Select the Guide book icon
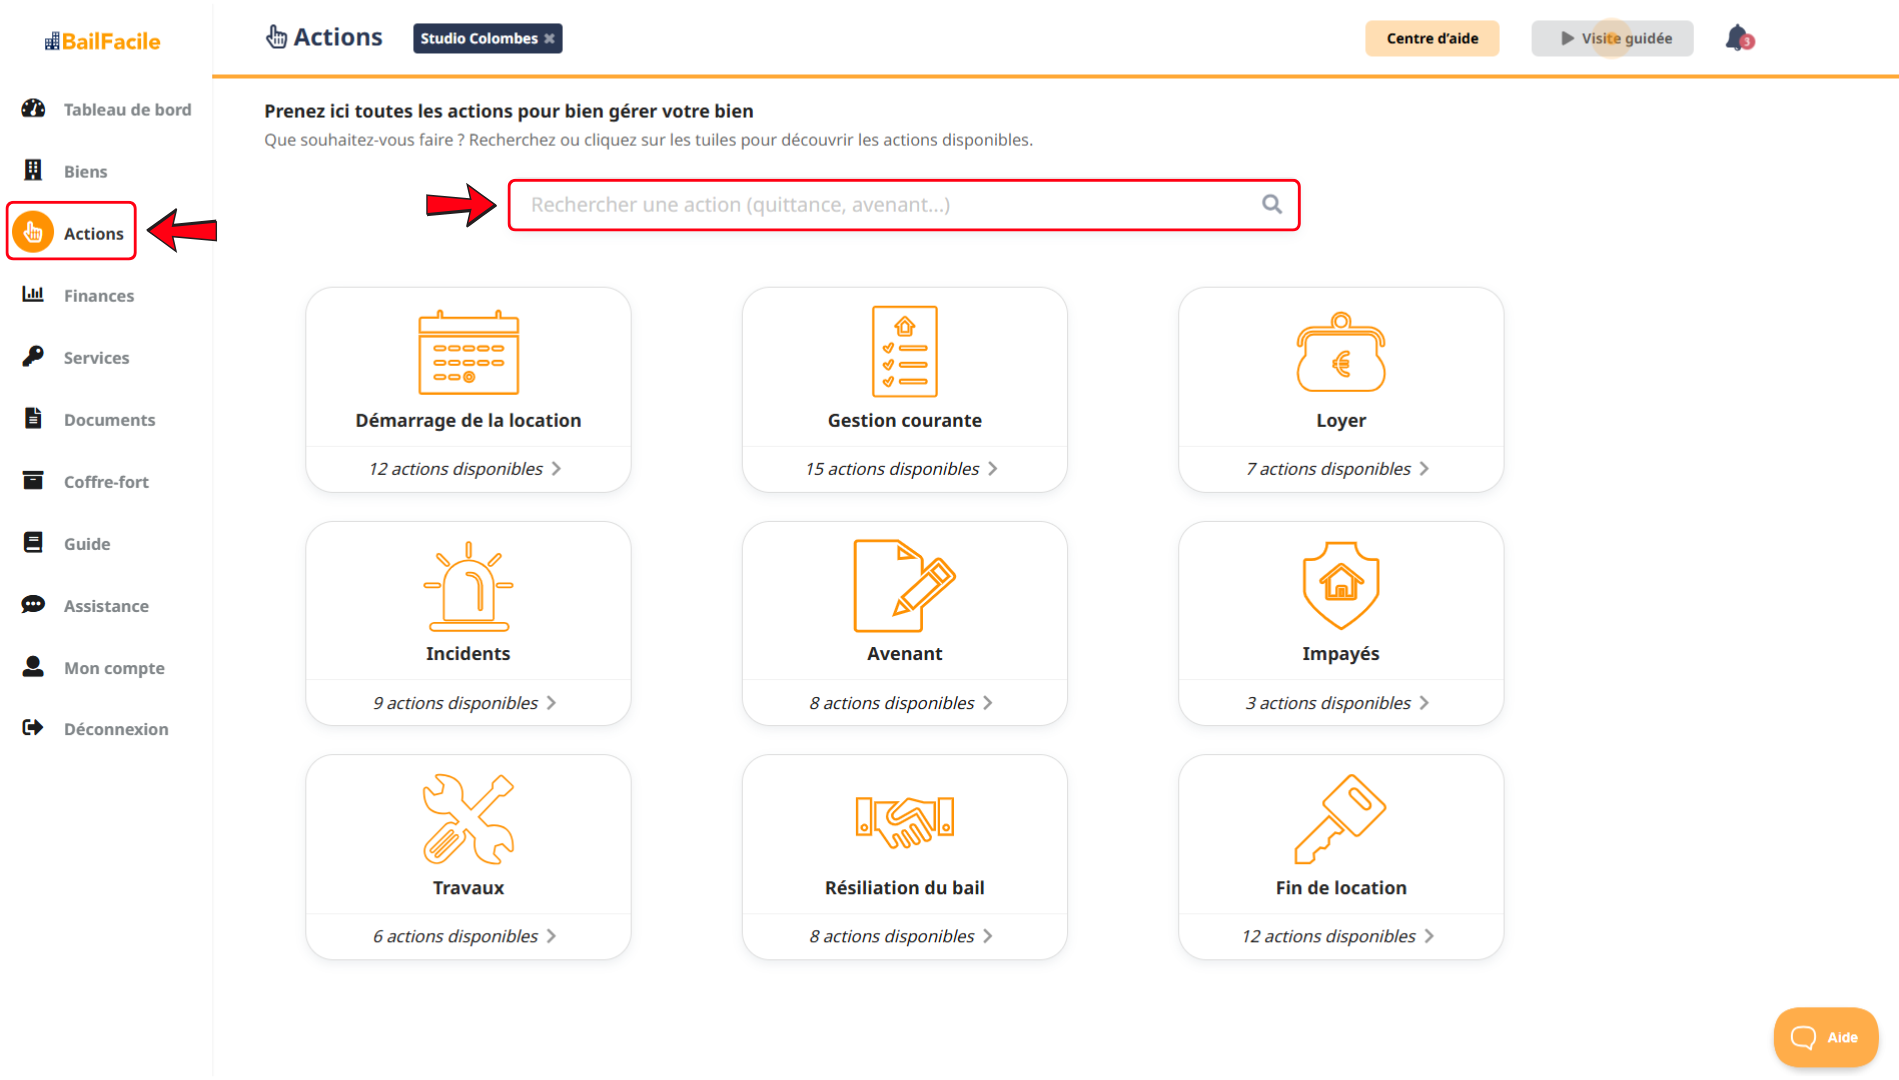 coord(33,543)
